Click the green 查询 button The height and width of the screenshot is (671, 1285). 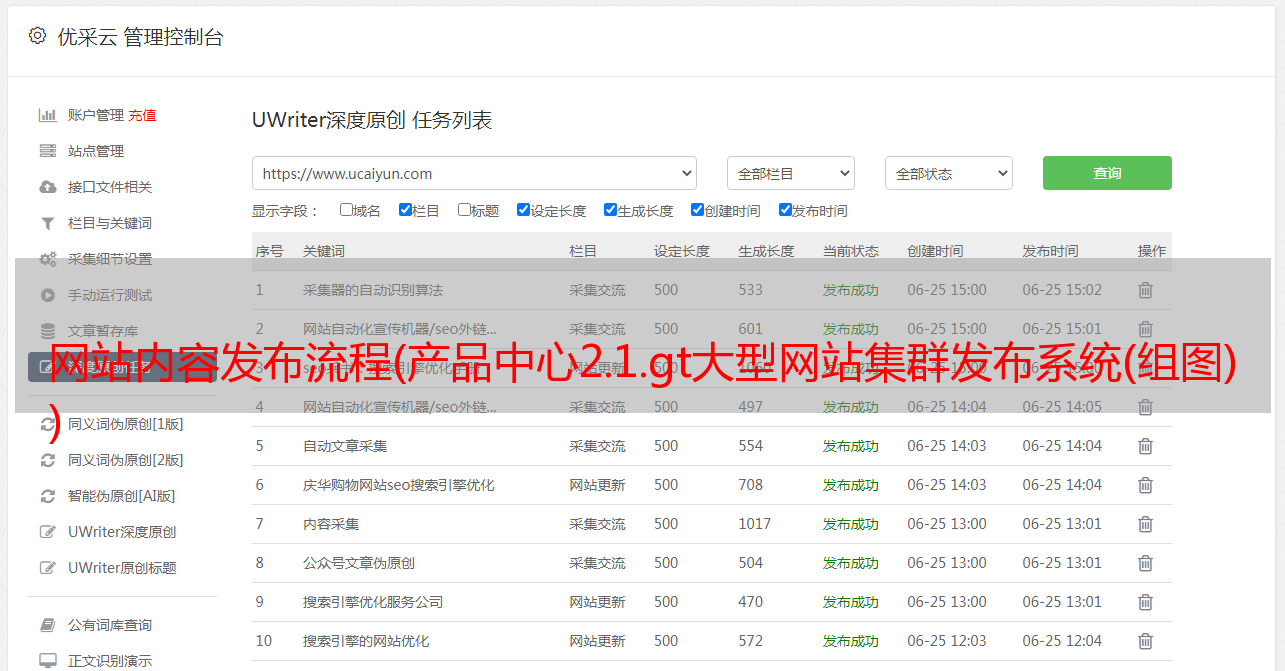click(1107, 173)
